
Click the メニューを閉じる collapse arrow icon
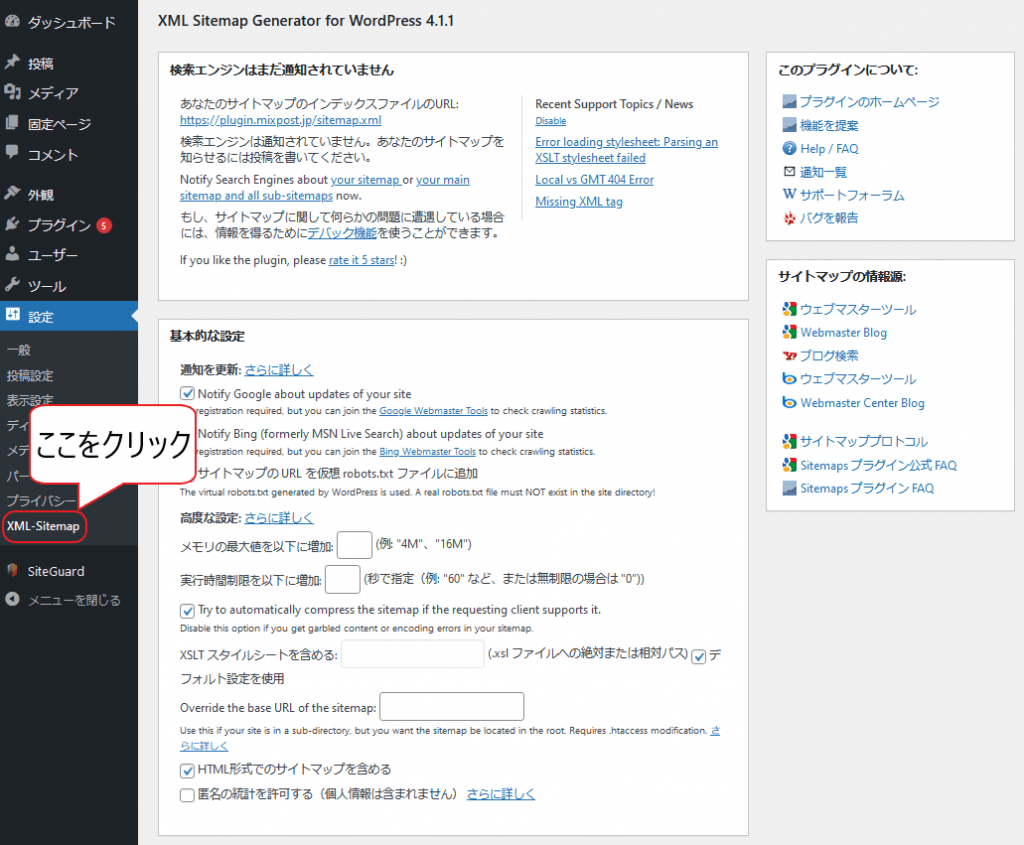click(x=13, y=600)
